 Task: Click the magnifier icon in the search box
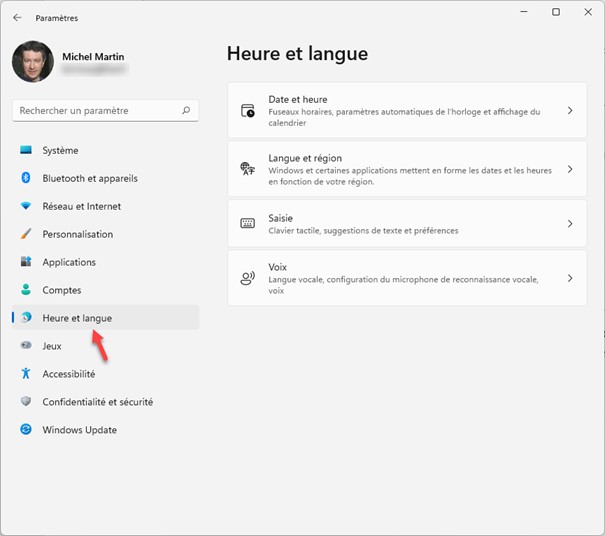[x=186, y=111]
